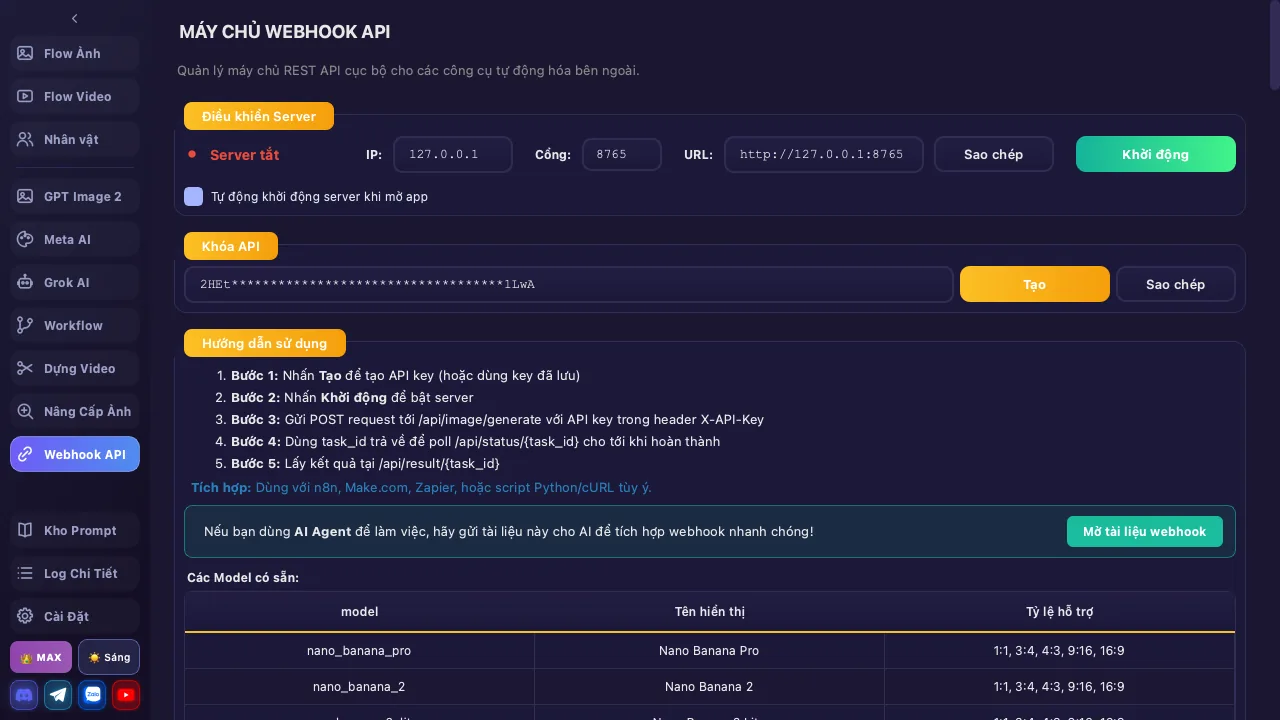Open the Flow Video section
The width and height of the screenshot is (1280, 720).
(75, 97)
